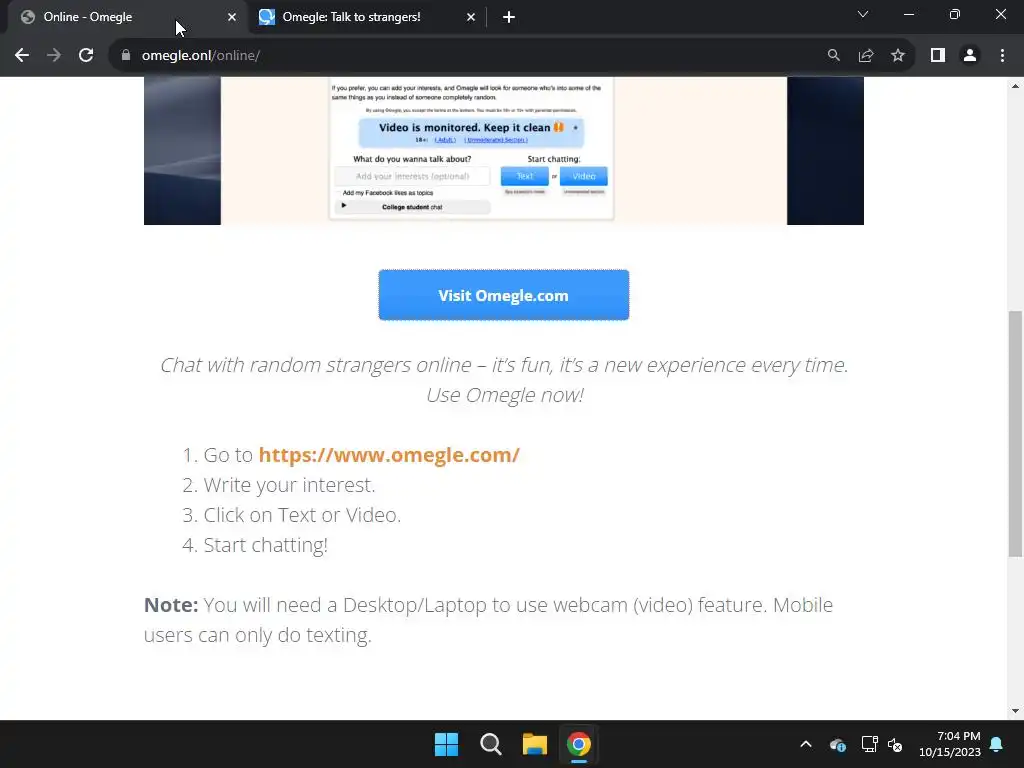The height and width of the screenshot is (768, 1024).
Task: Click the cloud sync tray icon
Action: point(838,744)
